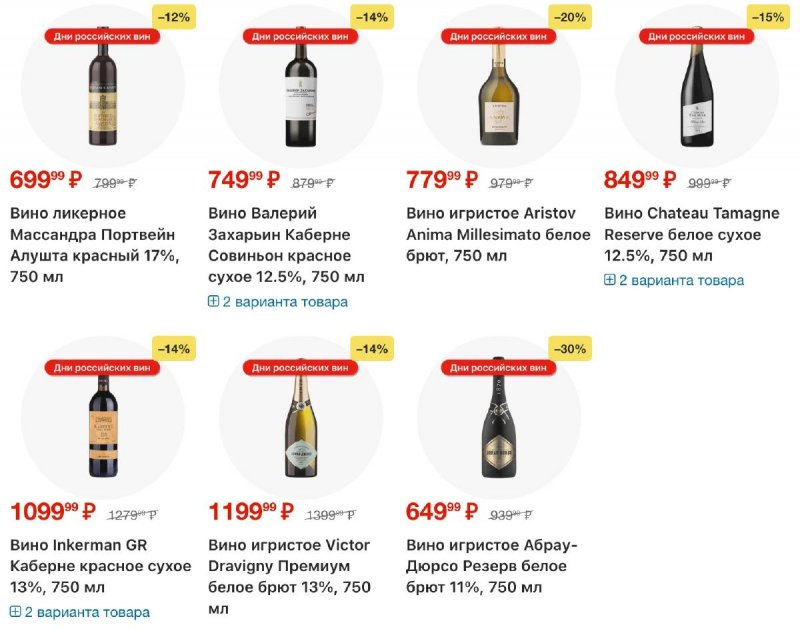Image resolution: width=800 pixels, height=629 pixels.
Task: Click the −20% discount badge on Aristov
Action: tap(570, 17)
